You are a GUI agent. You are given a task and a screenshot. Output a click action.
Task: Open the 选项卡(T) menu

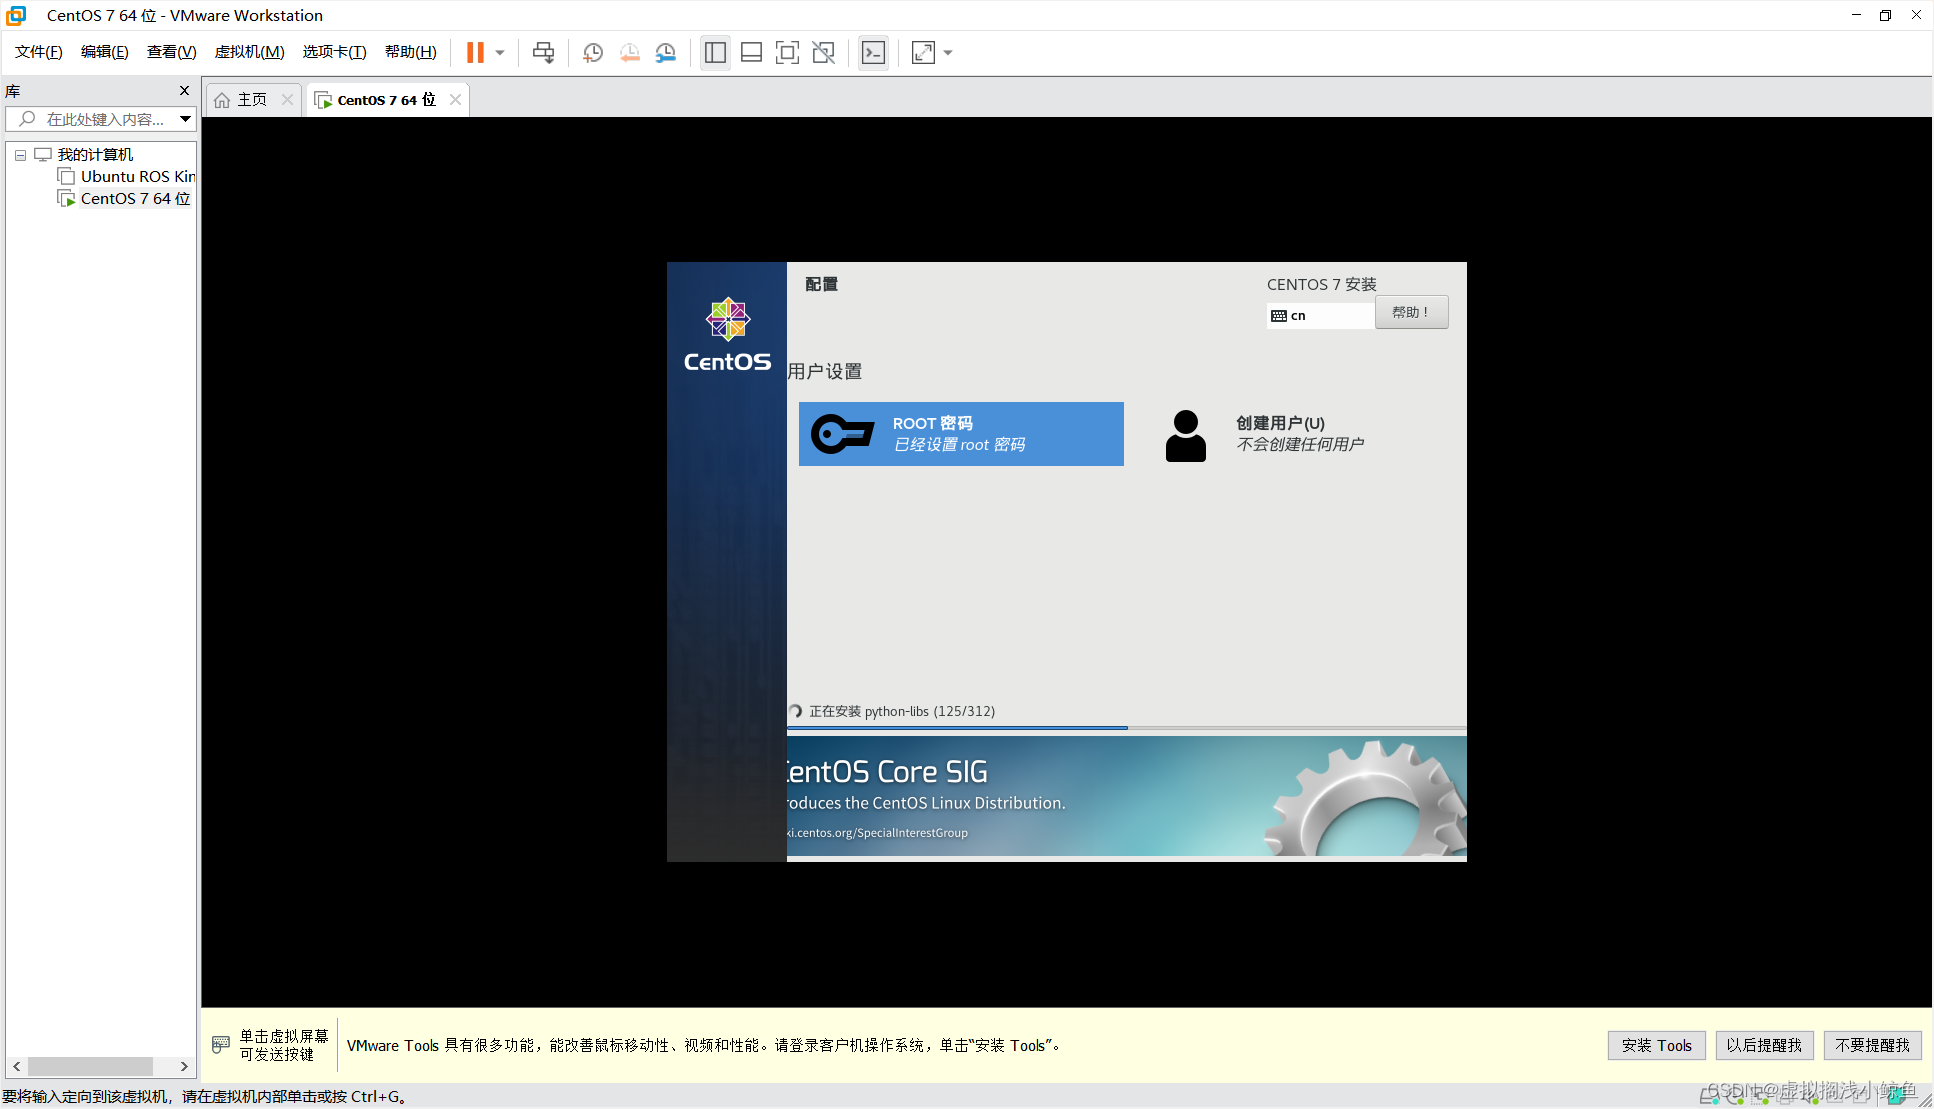point(335,52)
